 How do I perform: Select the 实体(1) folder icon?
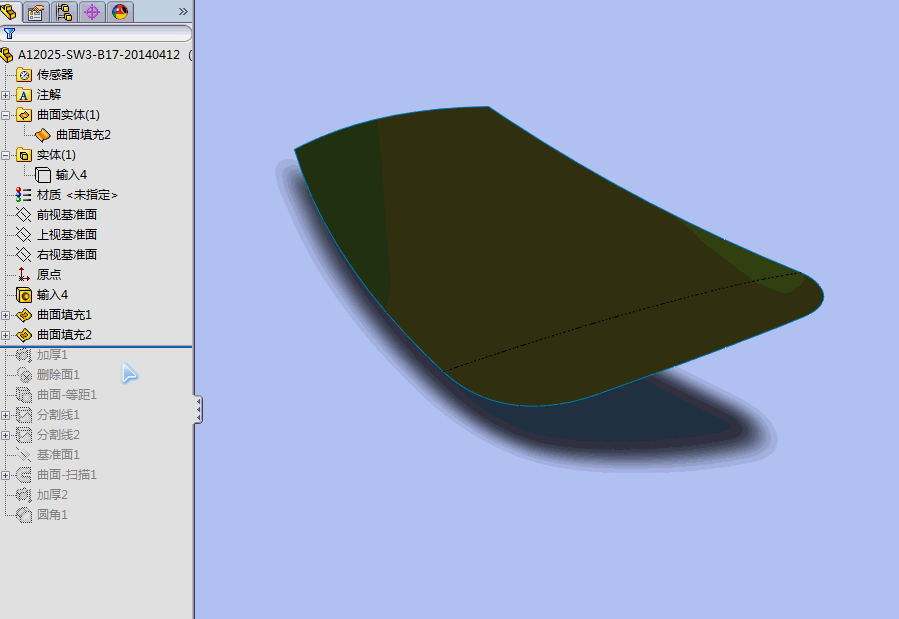pos(24,155)
